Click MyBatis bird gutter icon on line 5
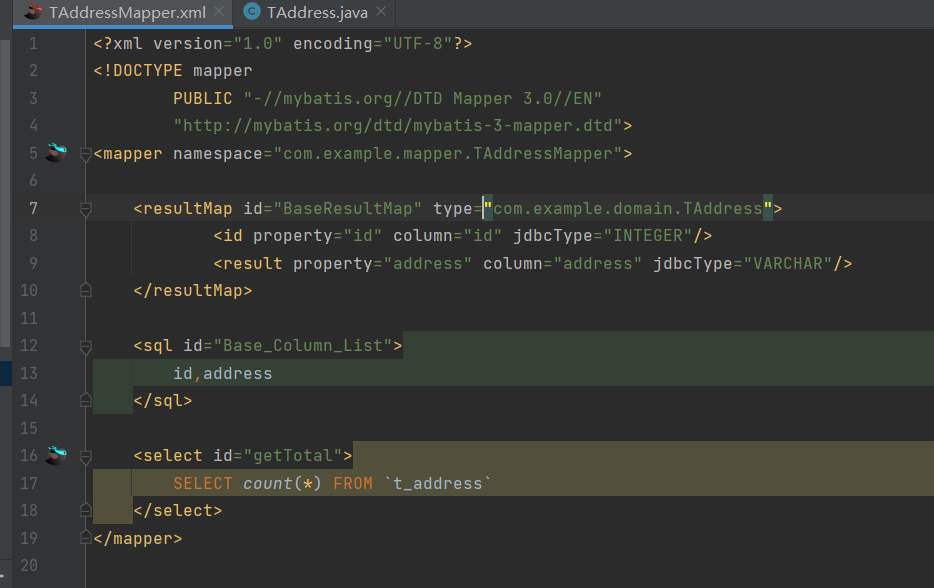The height and width of the screenshot is (588, 934). (57, 153)
